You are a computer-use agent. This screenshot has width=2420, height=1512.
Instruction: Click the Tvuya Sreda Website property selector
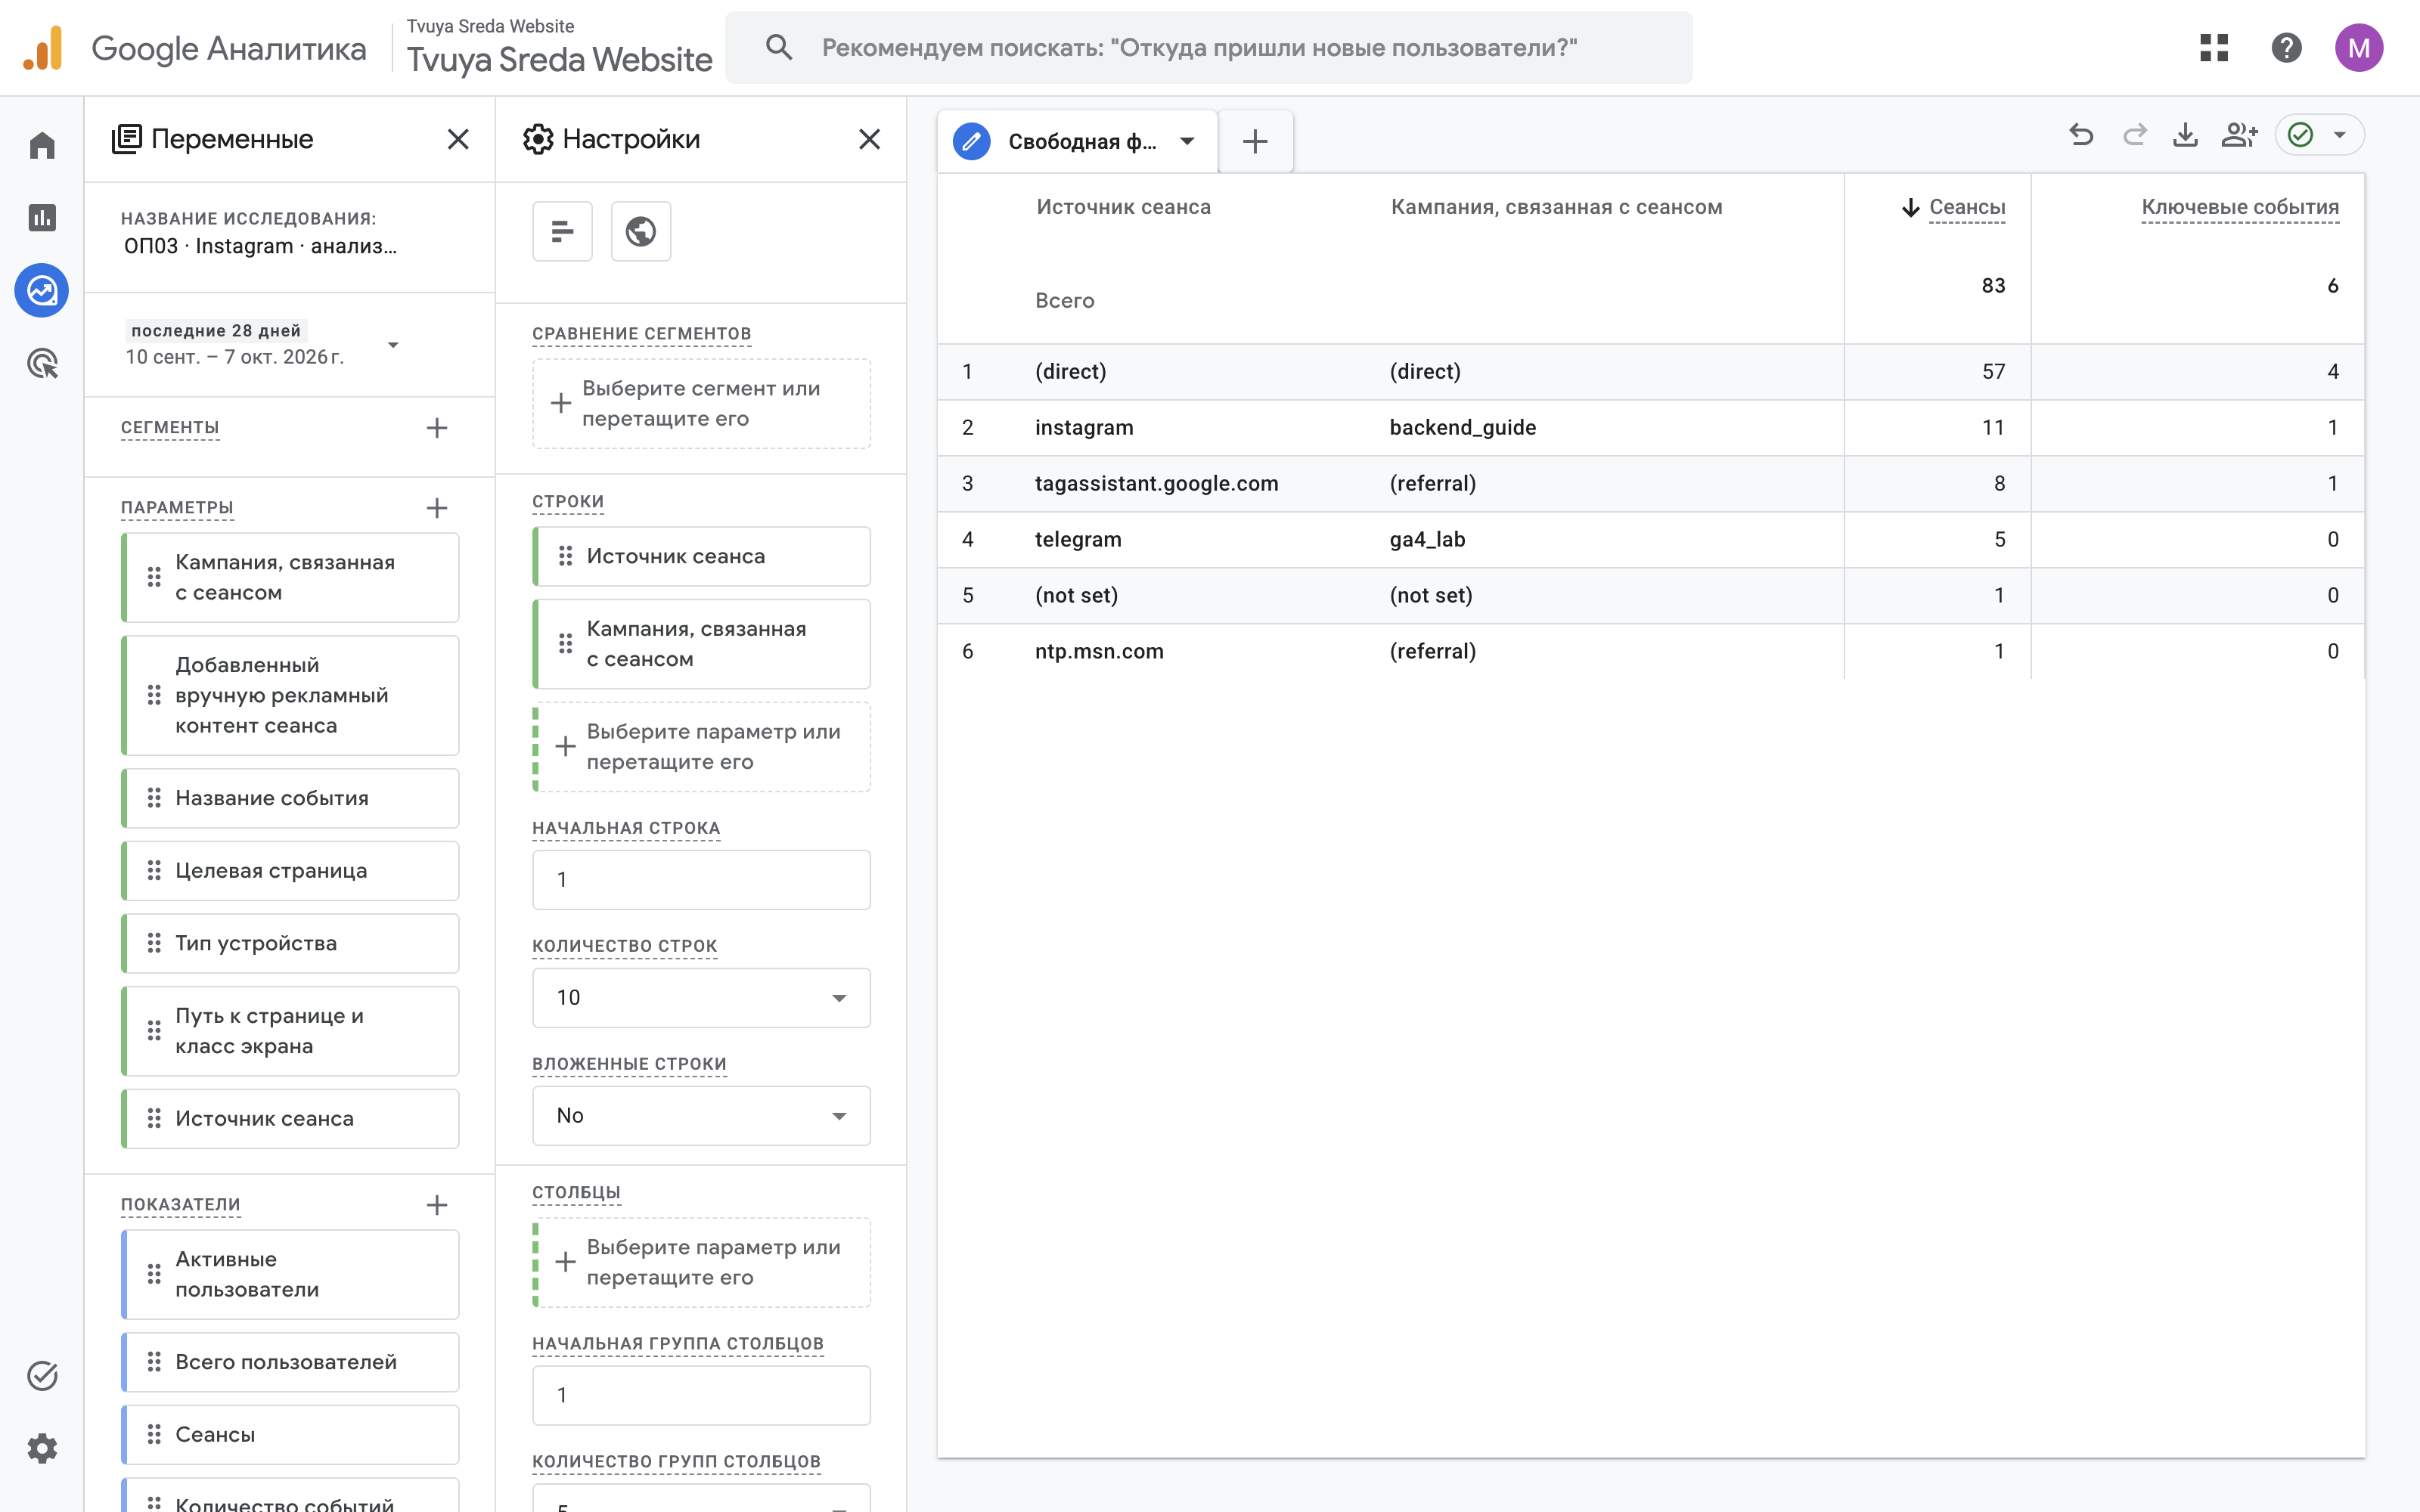point(559,47)
